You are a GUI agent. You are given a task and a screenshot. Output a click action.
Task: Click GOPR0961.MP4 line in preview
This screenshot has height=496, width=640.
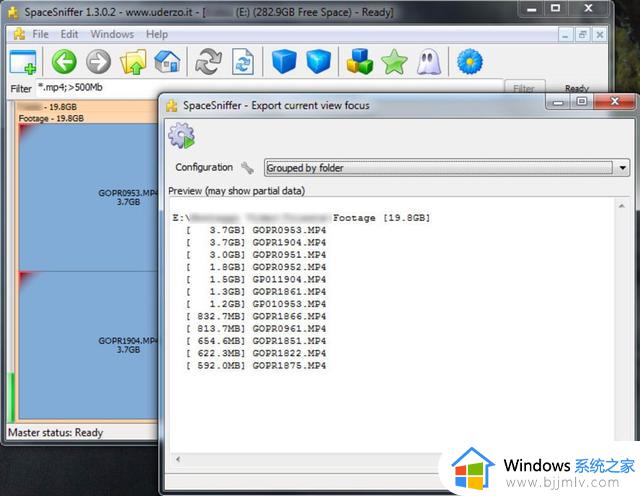(x=256, y=329)
